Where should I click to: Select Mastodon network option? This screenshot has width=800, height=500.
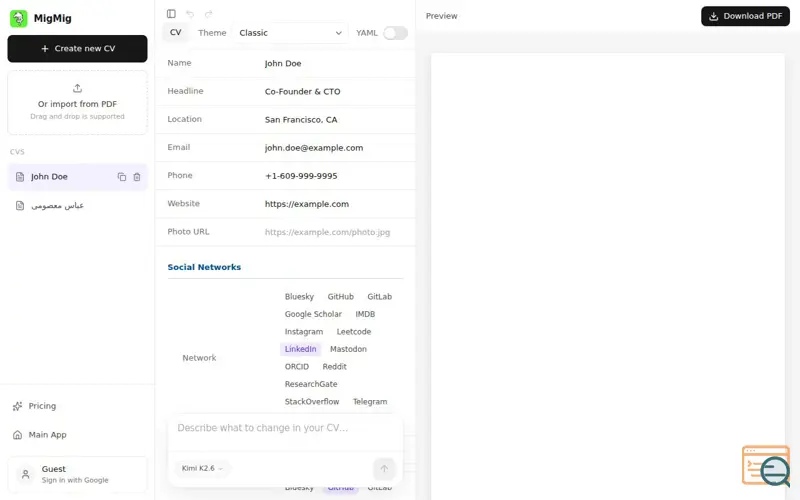coord(348,349)
